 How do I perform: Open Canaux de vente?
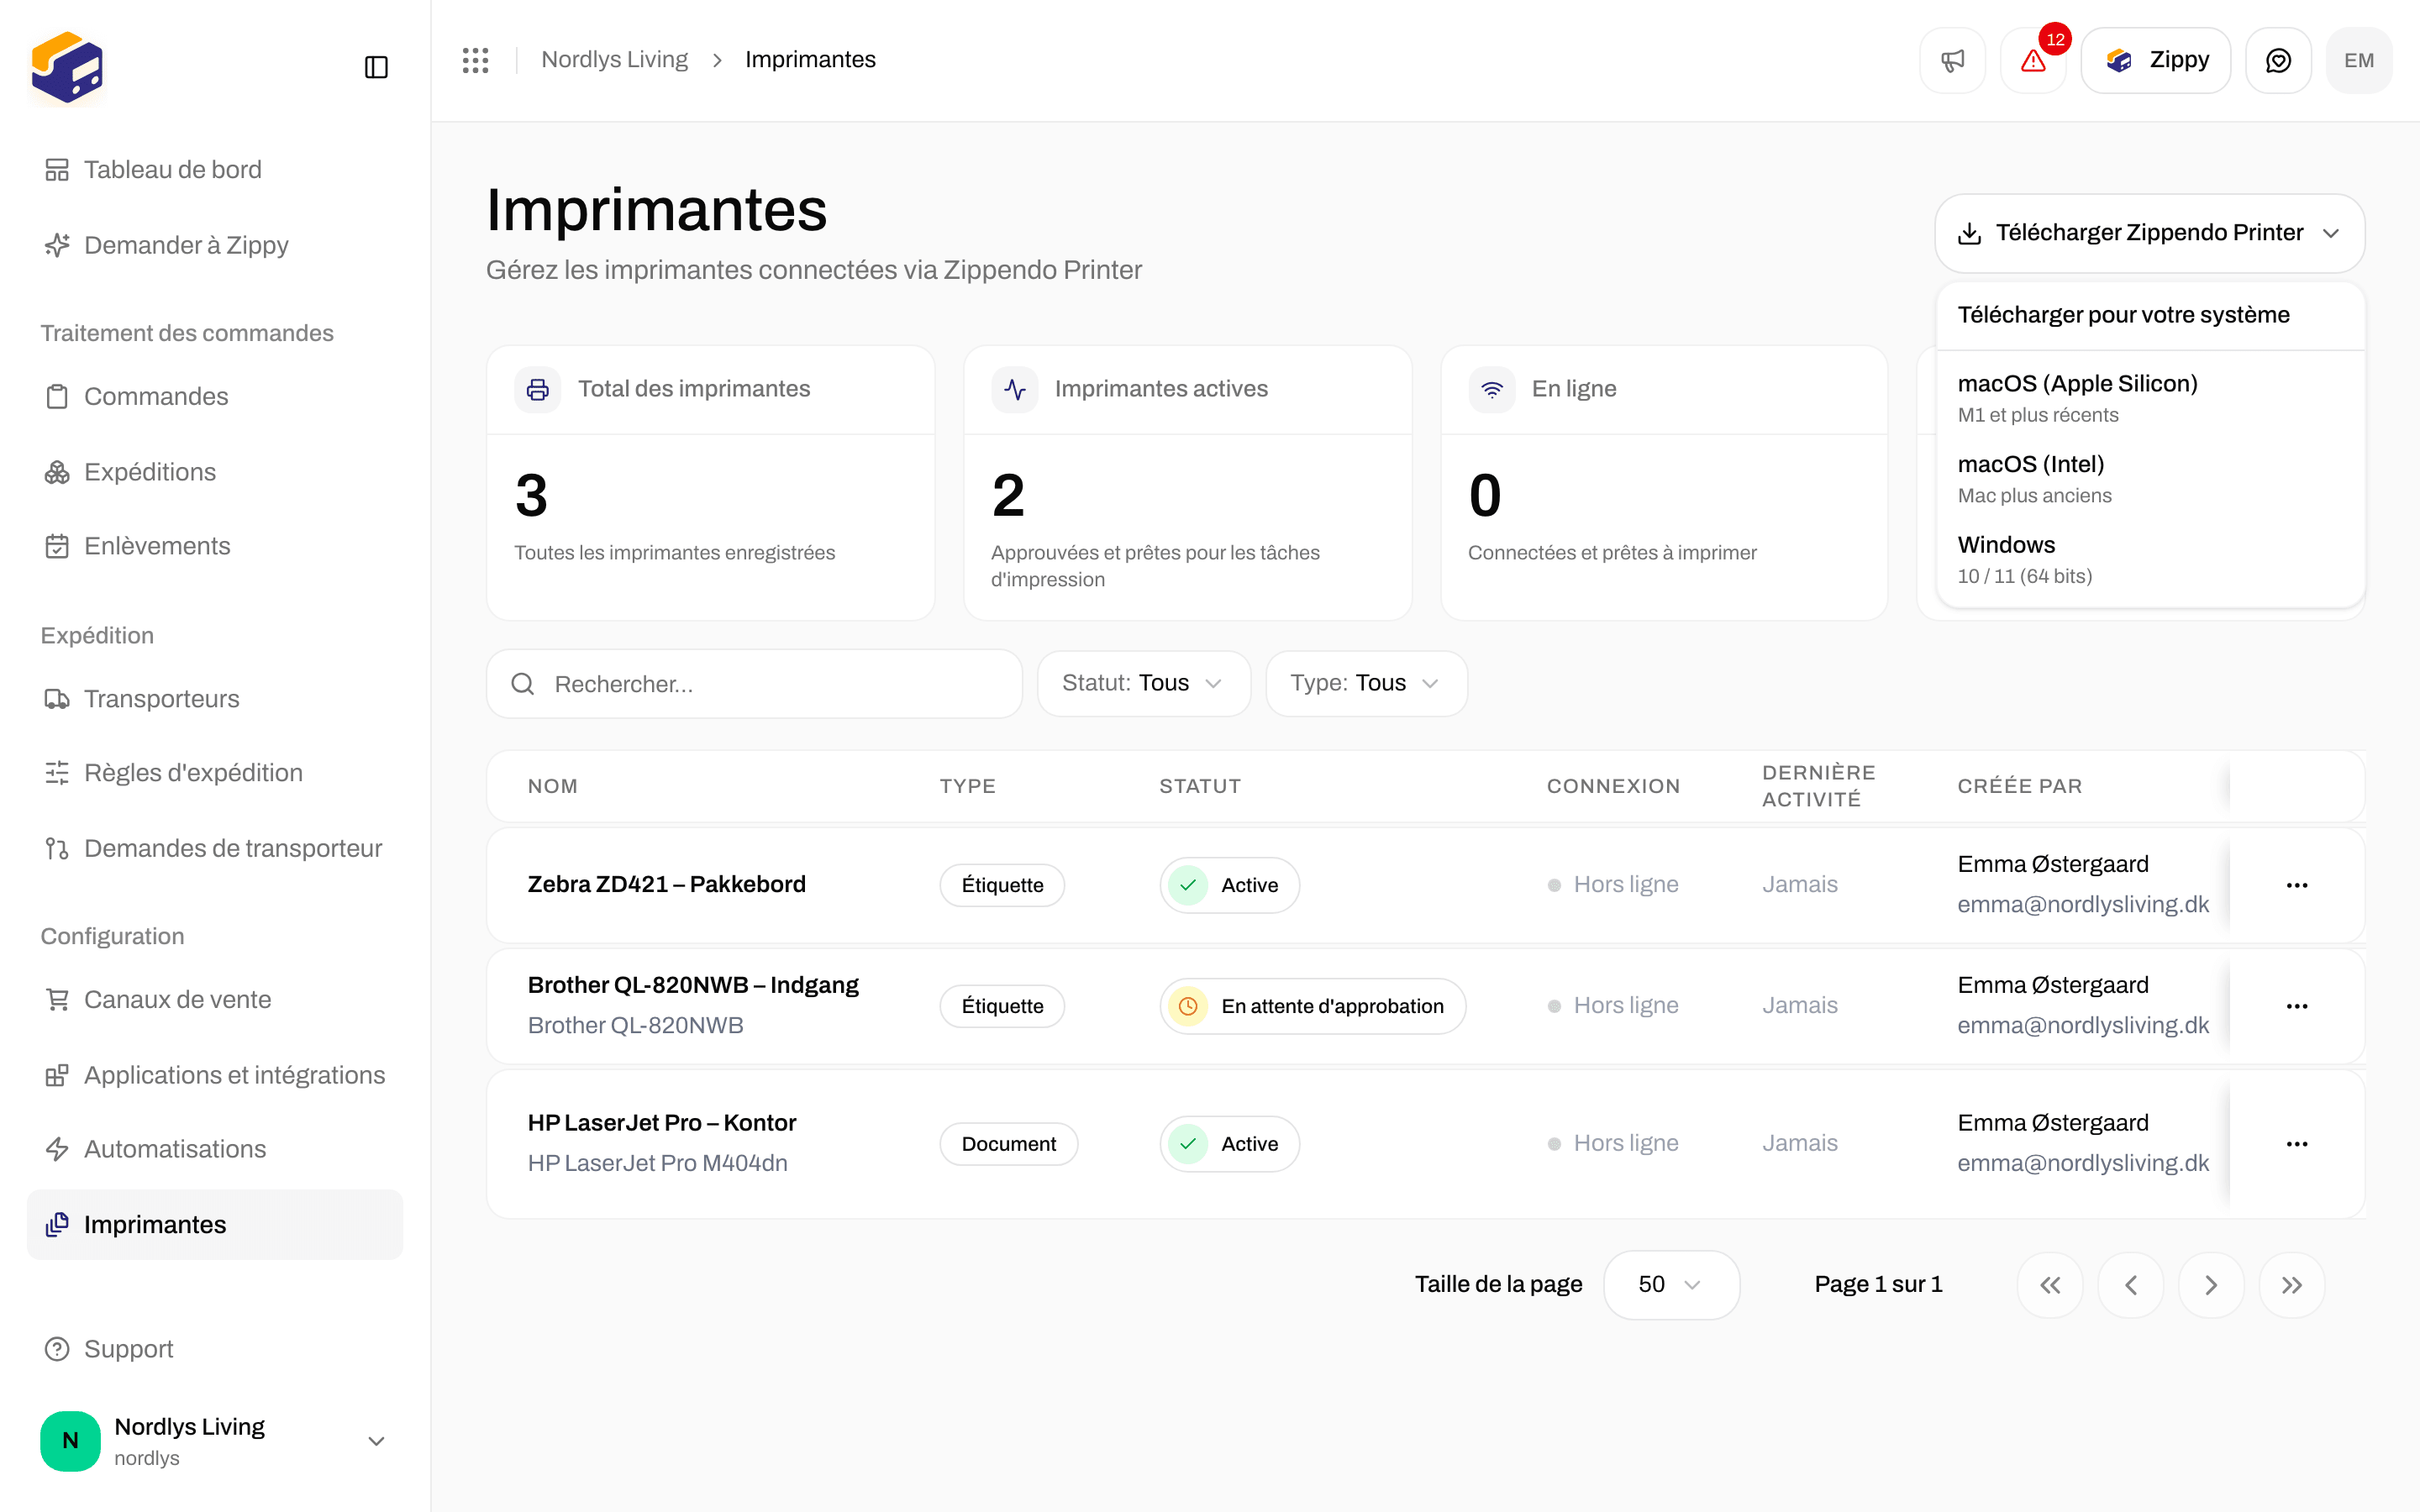pyautogui.click(x=215, y=999)
